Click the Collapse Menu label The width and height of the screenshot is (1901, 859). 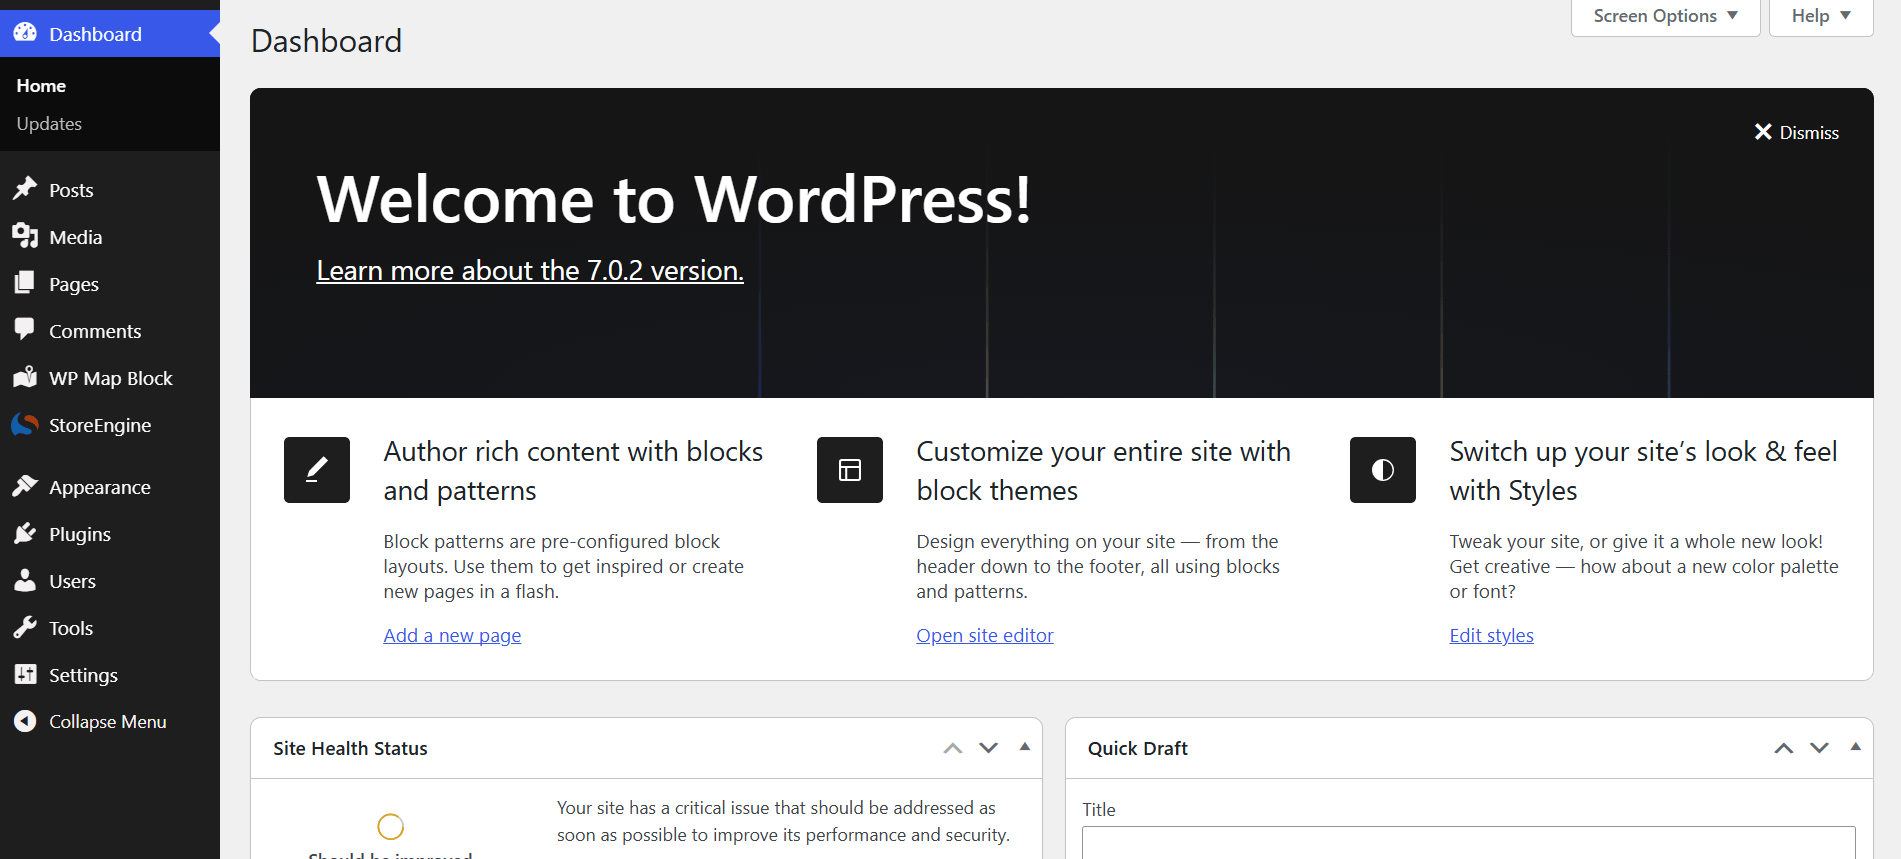[108, 721]
